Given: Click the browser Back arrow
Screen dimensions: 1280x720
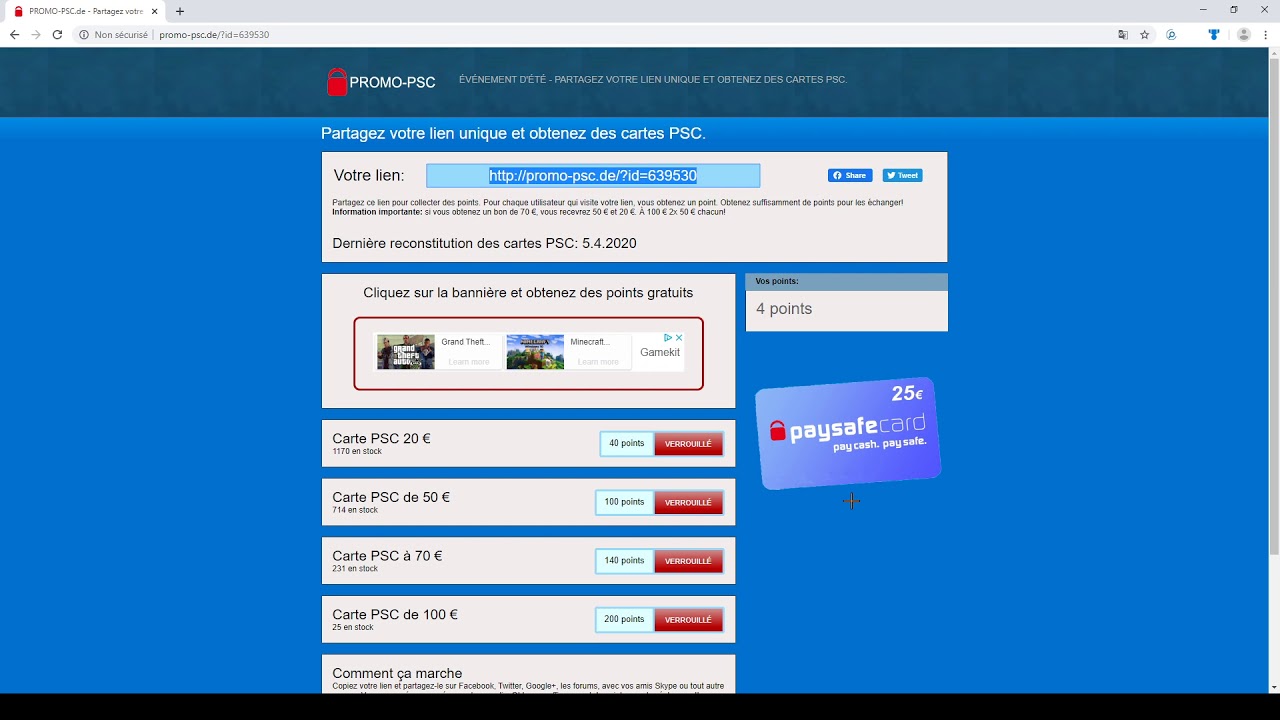Looking at the screenshot, I should [x=14, y=34].
